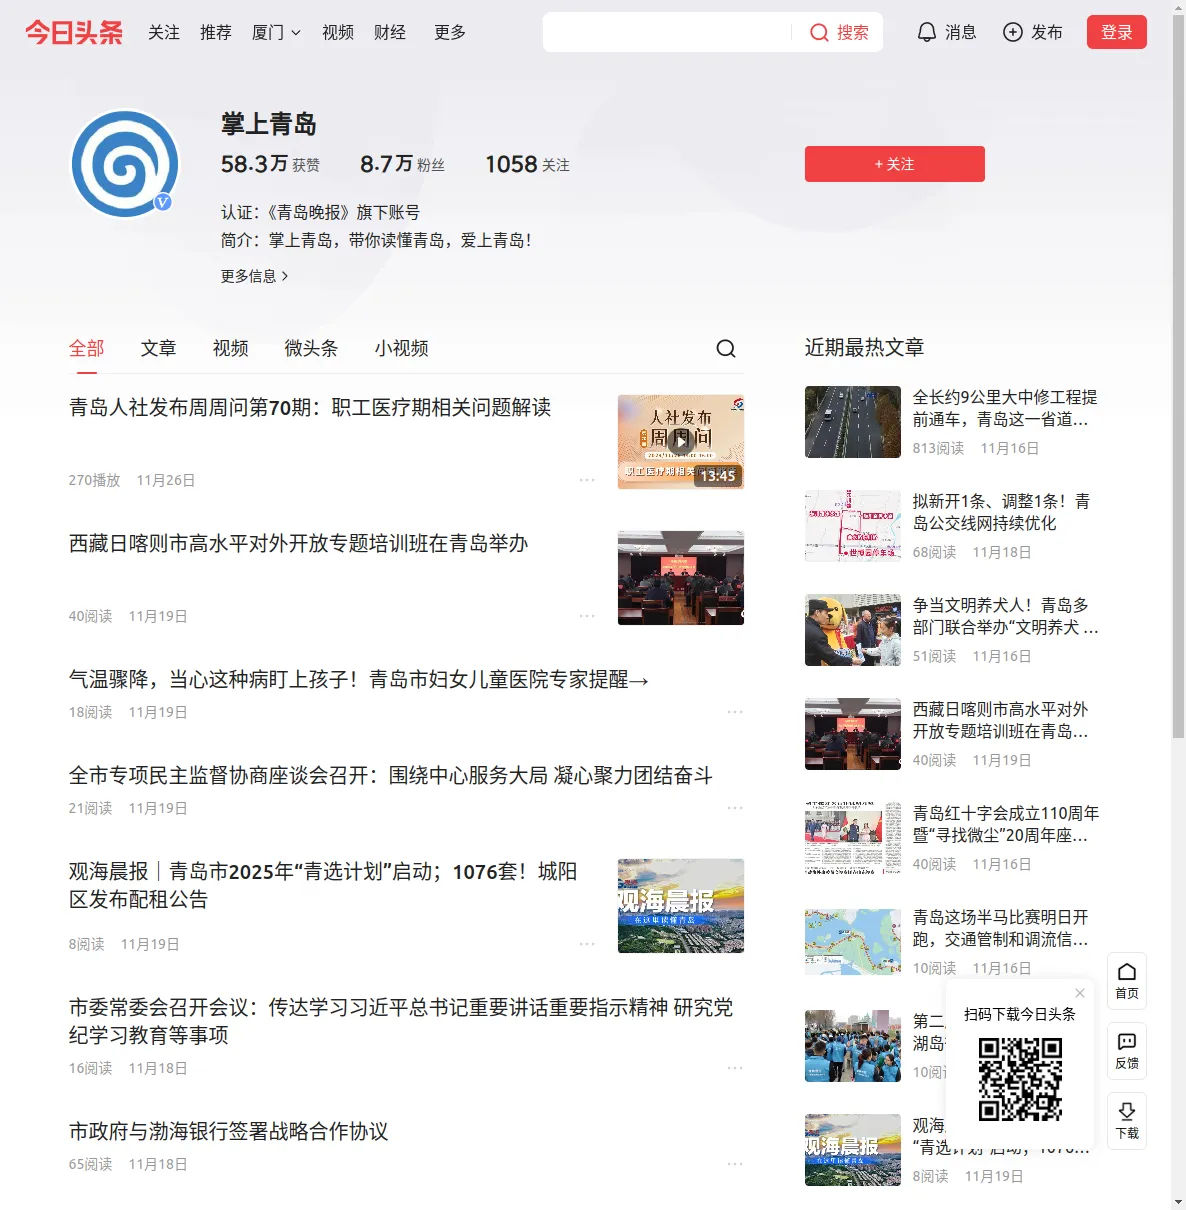The width and height of the screenshot is (1186, 1210).
Task: Open more options for 观海晨报 article
Action: coord(587,944)
